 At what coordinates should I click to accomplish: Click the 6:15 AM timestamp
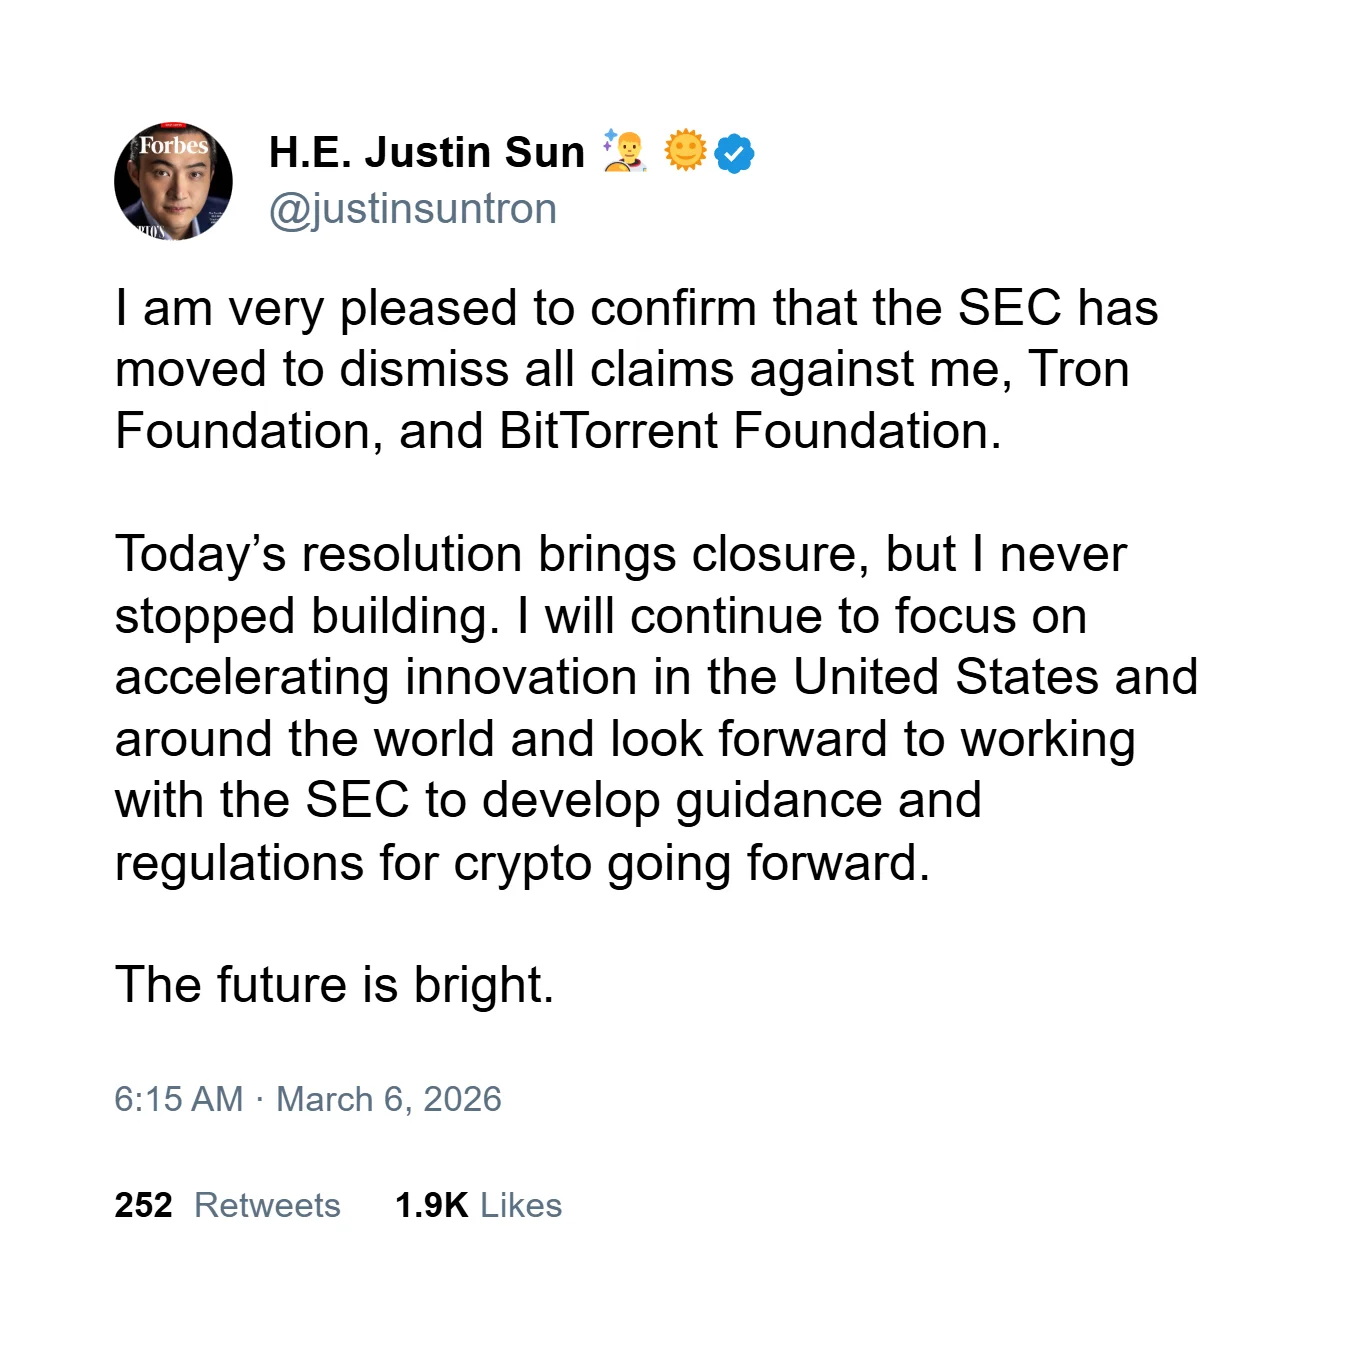pos(178,1099)
